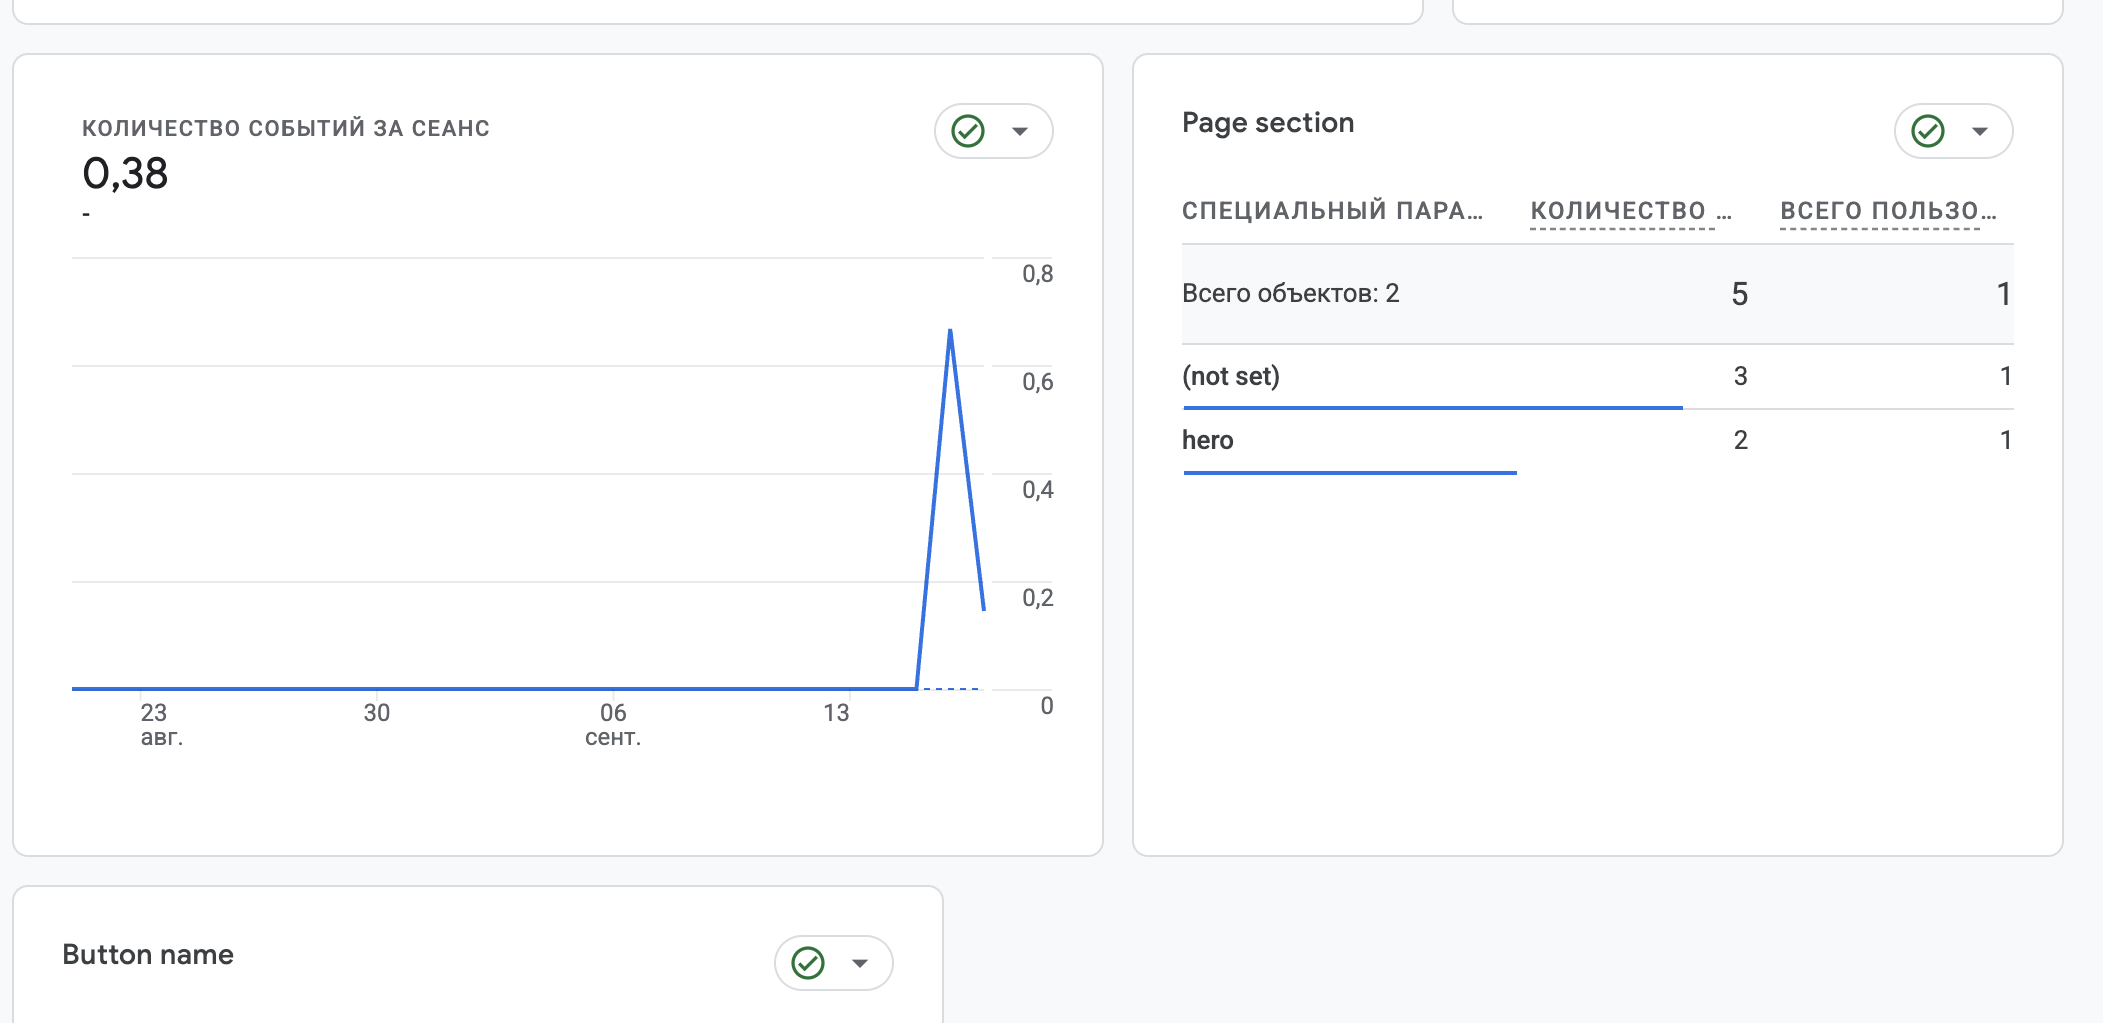The height and width of the screenshot is (1023, 2103).
Task: Open dropdown arrow on events-per-session card
Action: pos(1020,131)
